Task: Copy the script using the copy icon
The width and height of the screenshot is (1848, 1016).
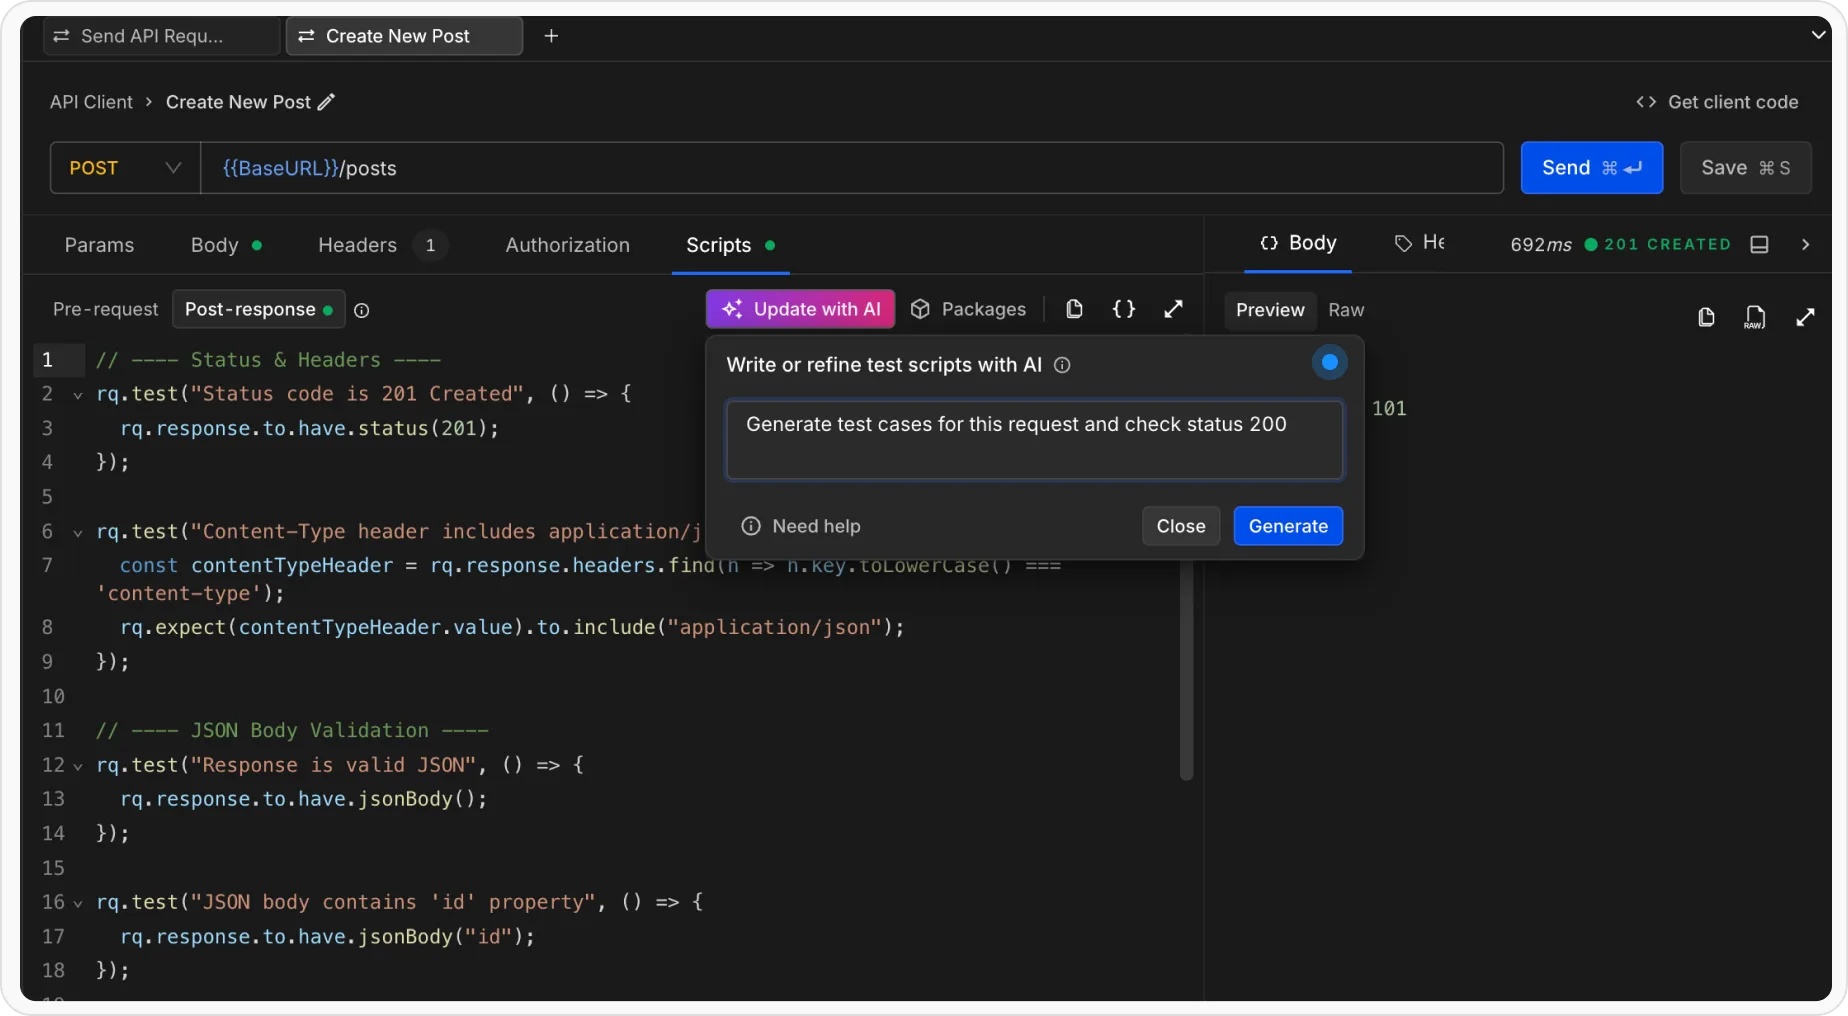Action: [x=1074, y=309]
